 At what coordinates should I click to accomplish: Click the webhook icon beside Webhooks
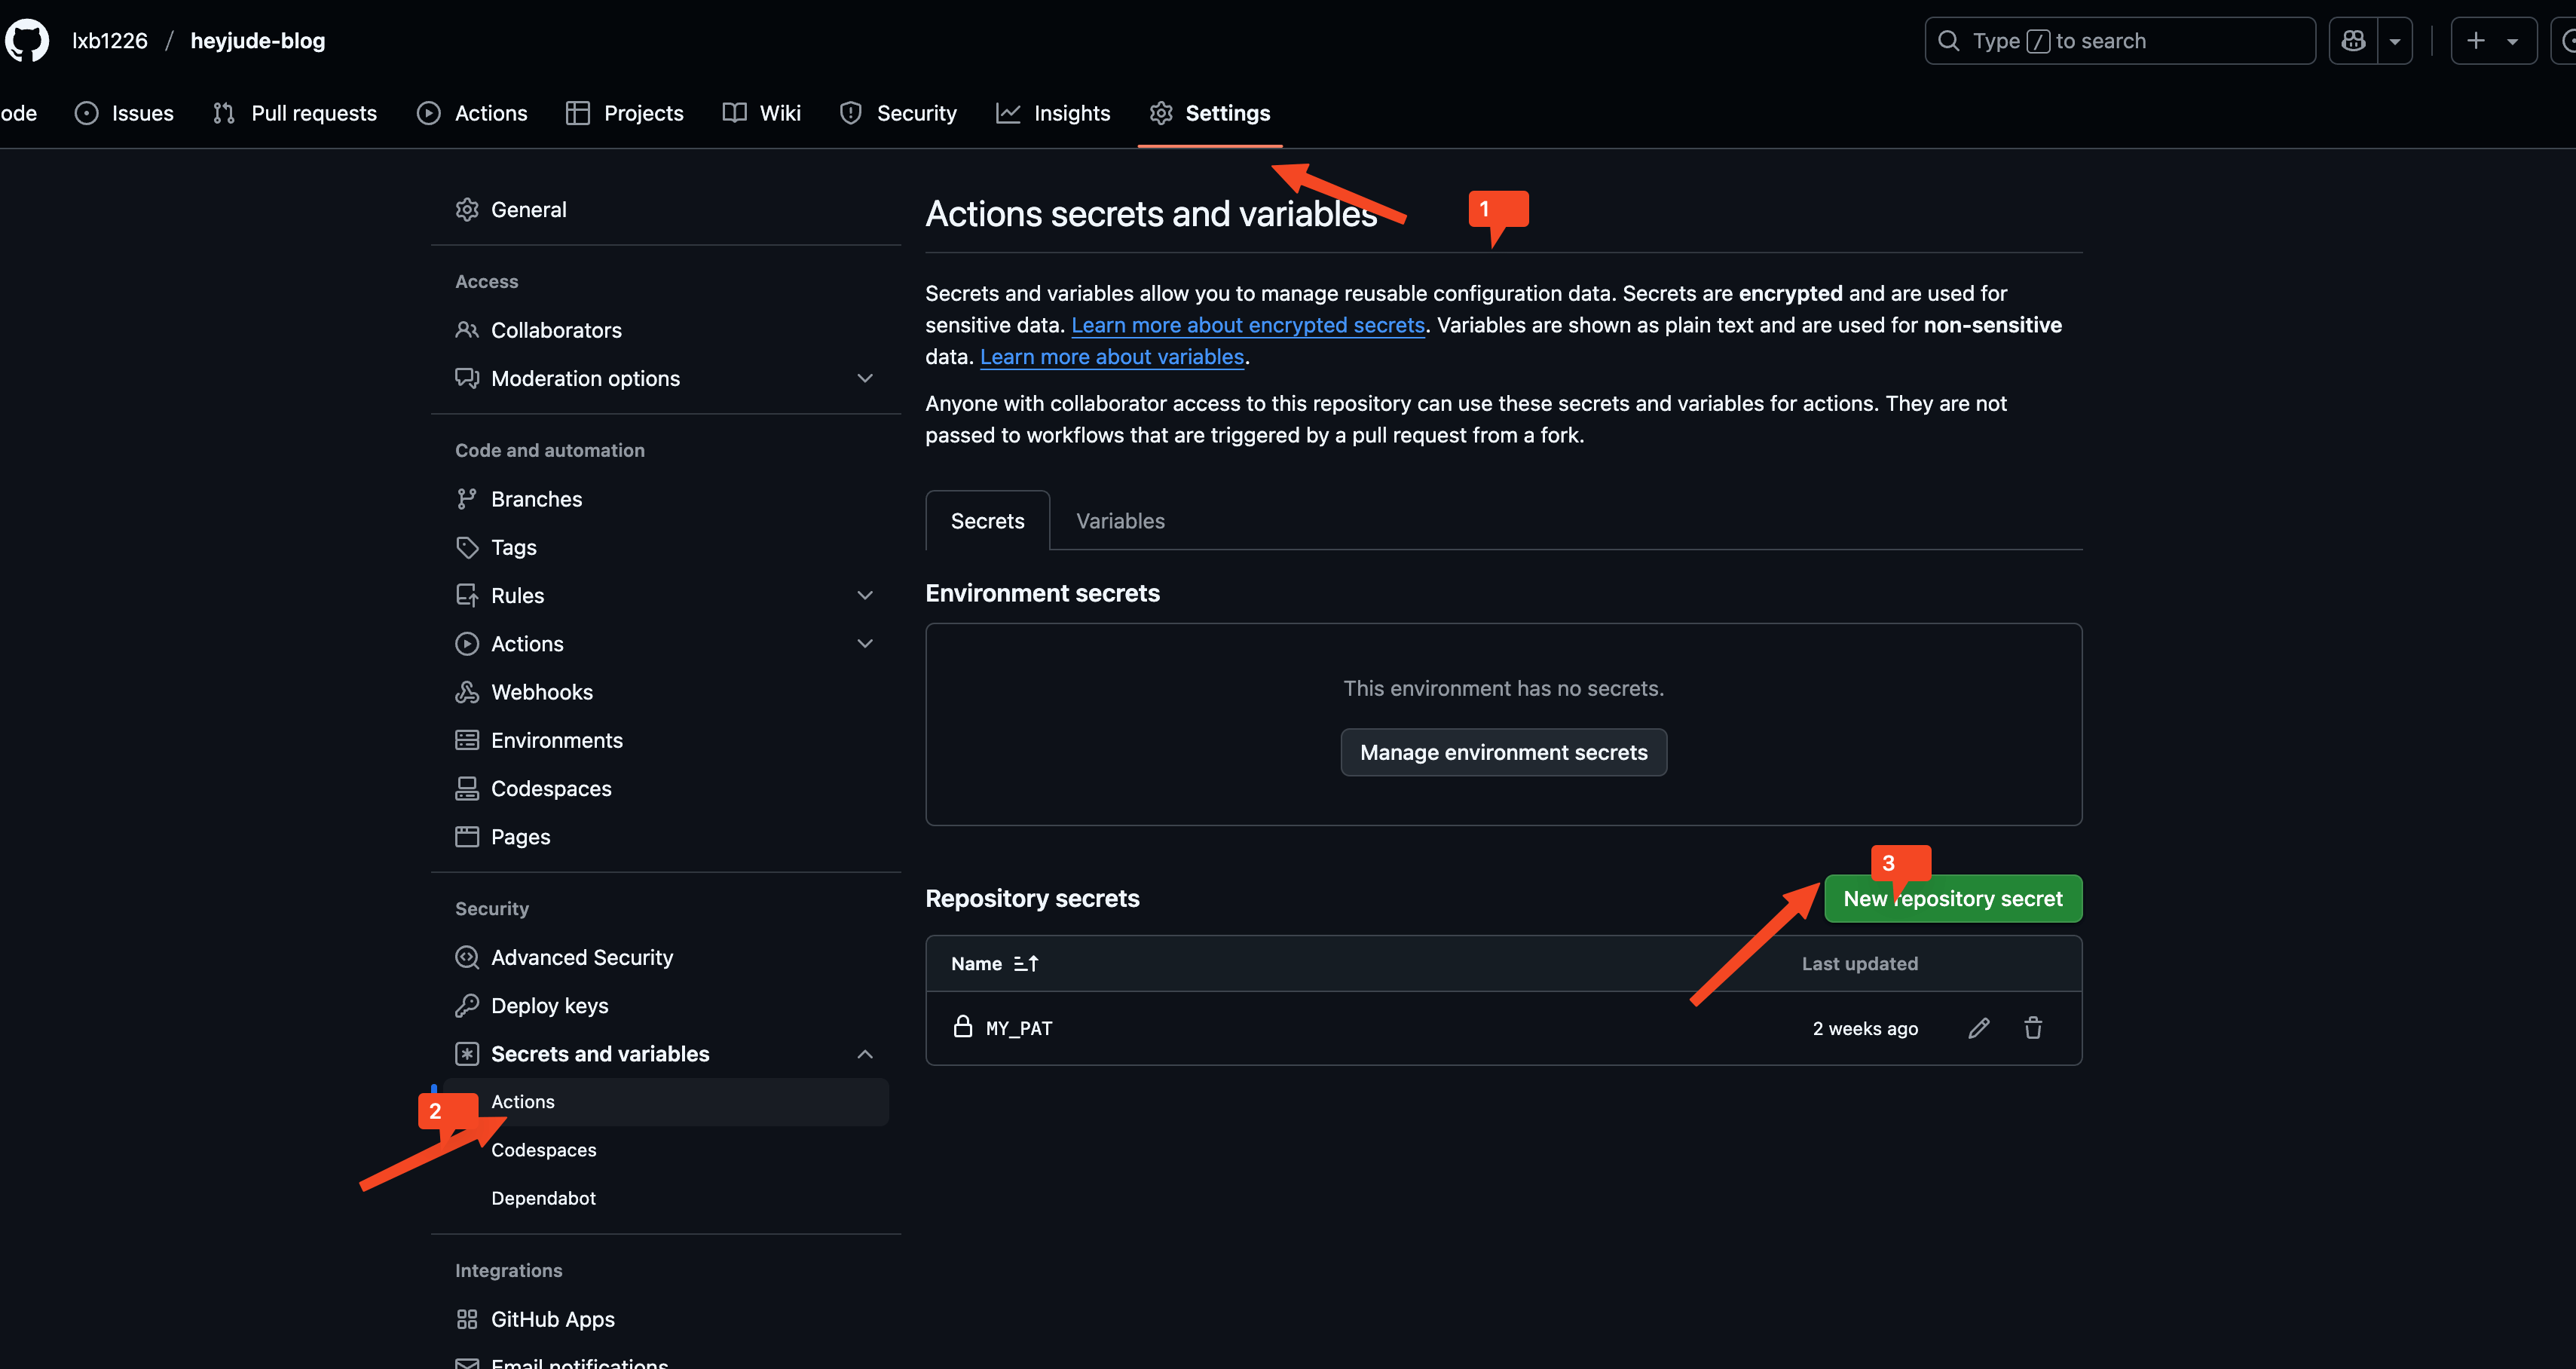click(x=467, y=692)
